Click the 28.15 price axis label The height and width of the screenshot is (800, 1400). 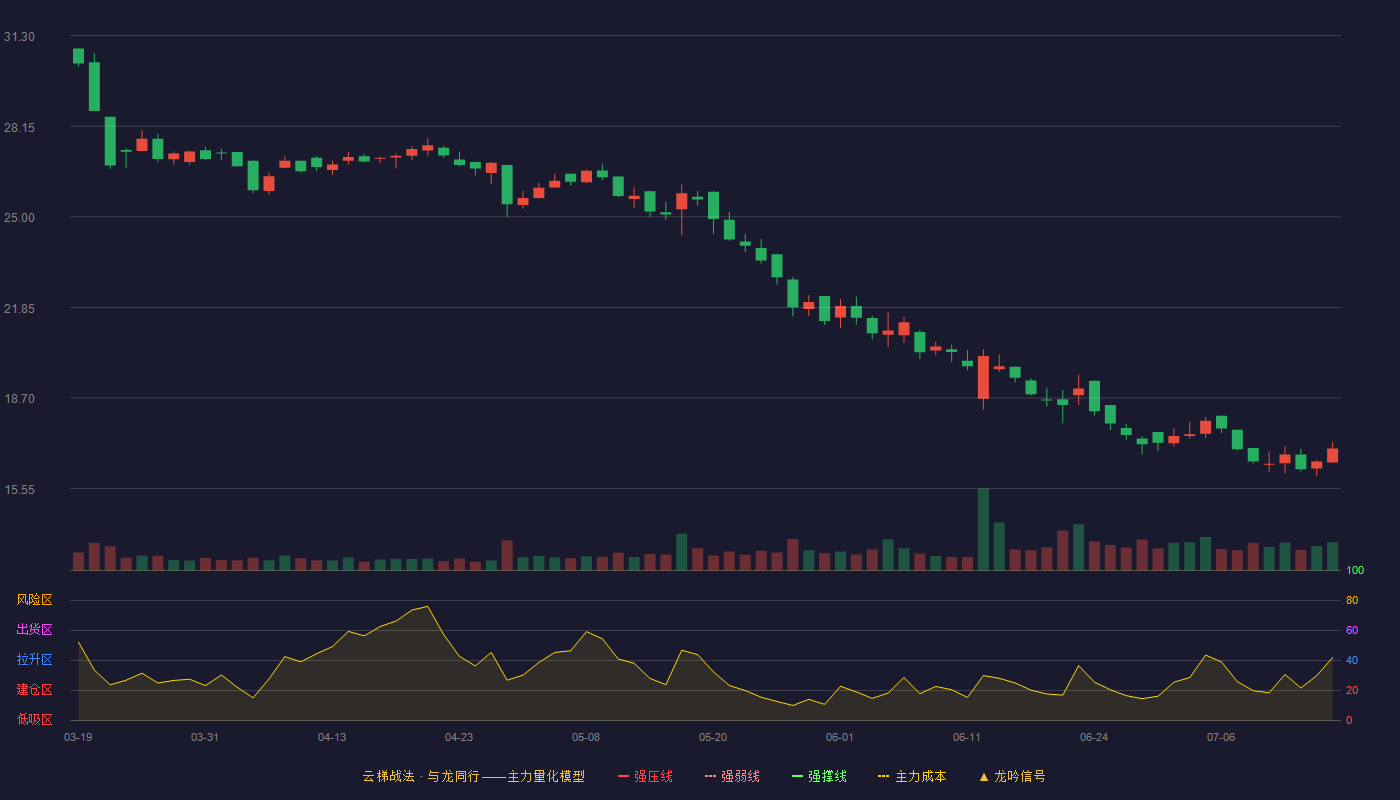(19, 127)
